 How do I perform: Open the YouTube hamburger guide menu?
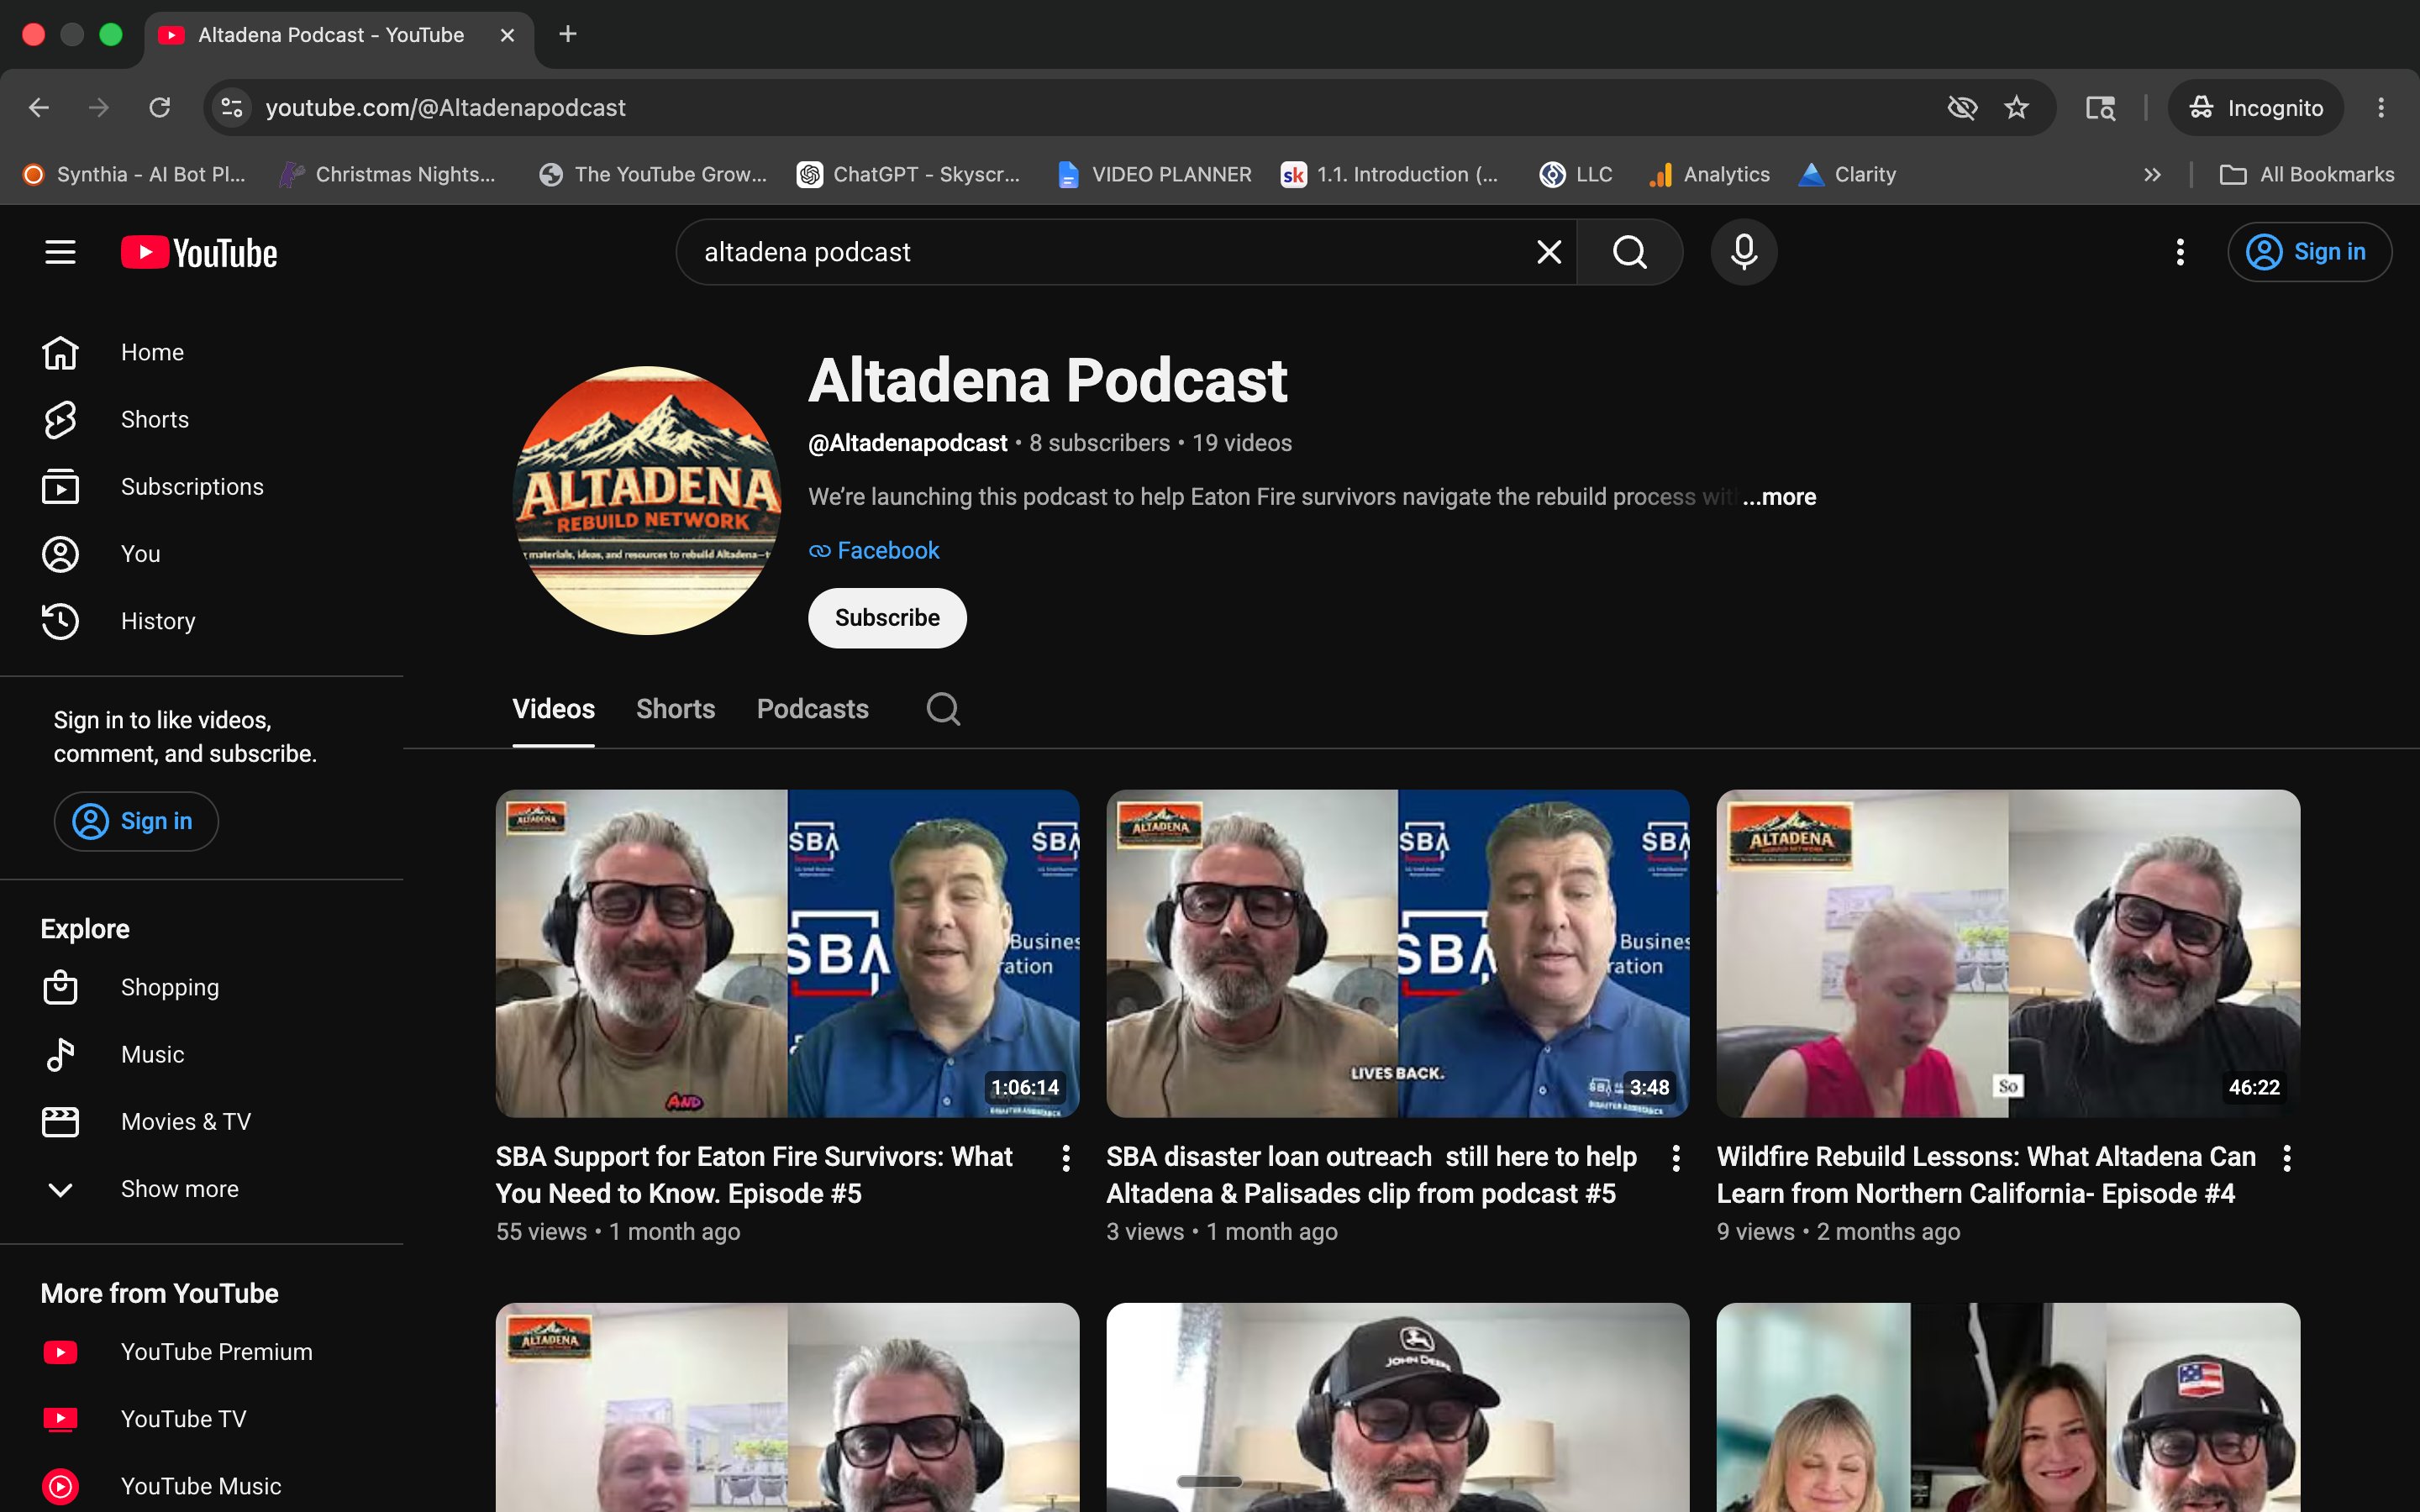[x=60, y=252]
